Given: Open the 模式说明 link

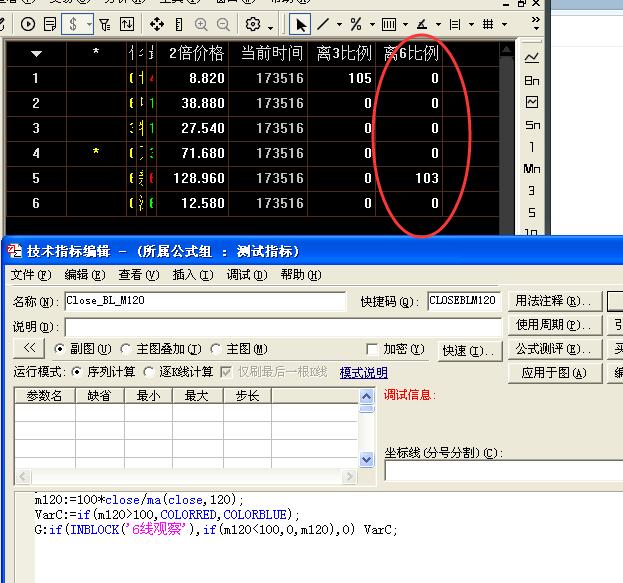Looking at the screenshot, I should click(x=364, y=372).
